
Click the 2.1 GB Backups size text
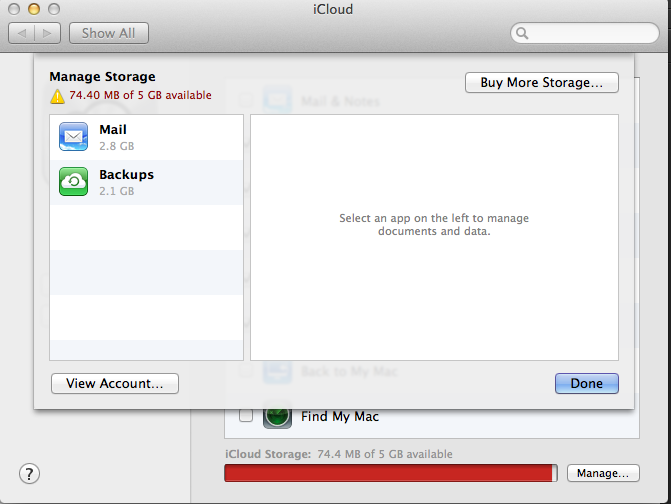click(x=117, y=191)
